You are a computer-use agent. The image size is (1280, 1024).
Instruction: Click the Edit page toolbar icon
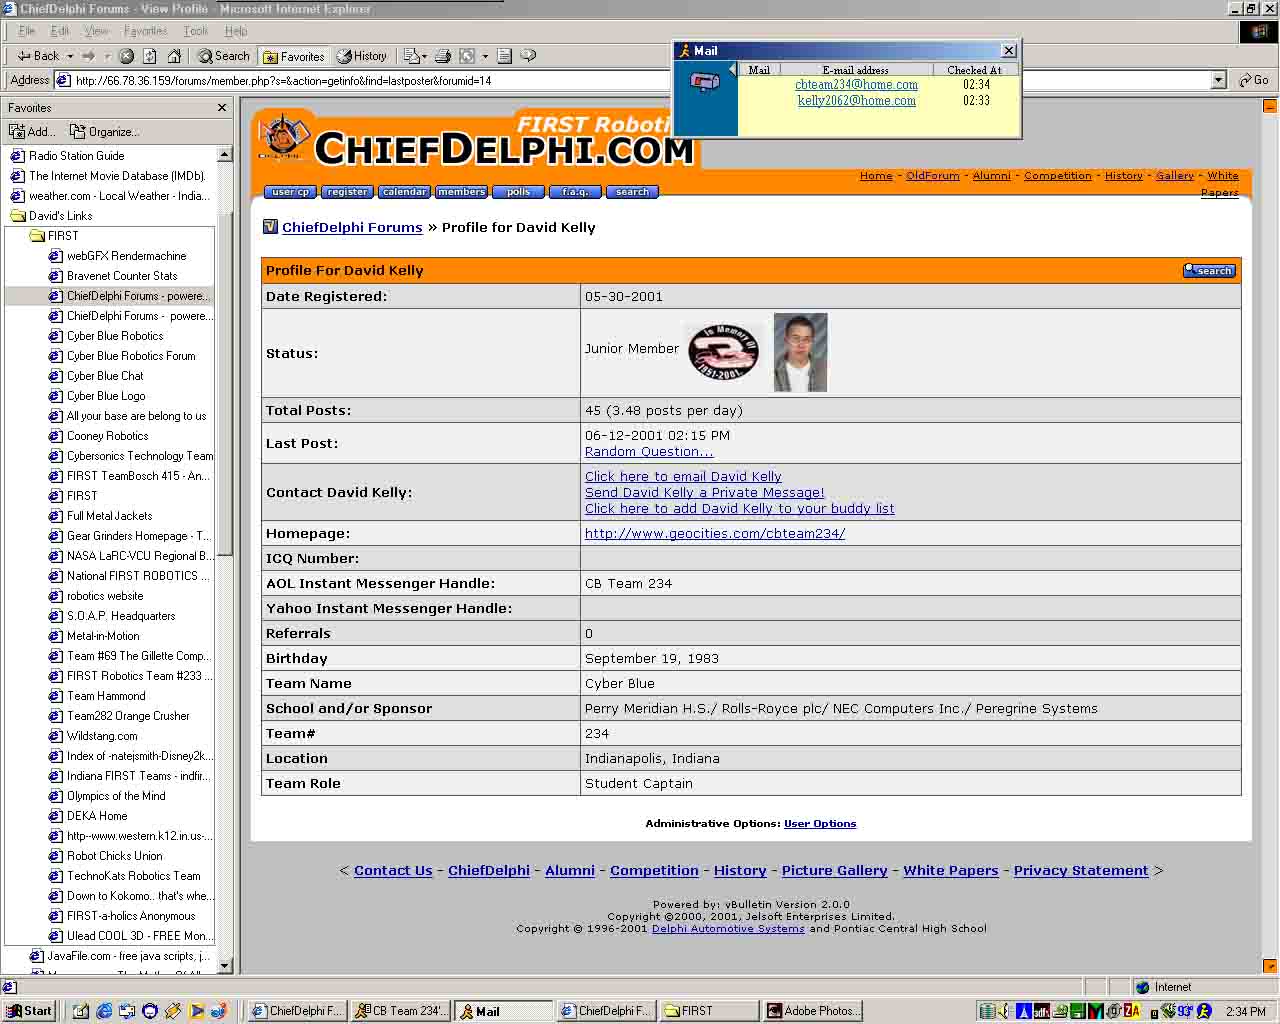pyautogui.click(x=467, y=56)
